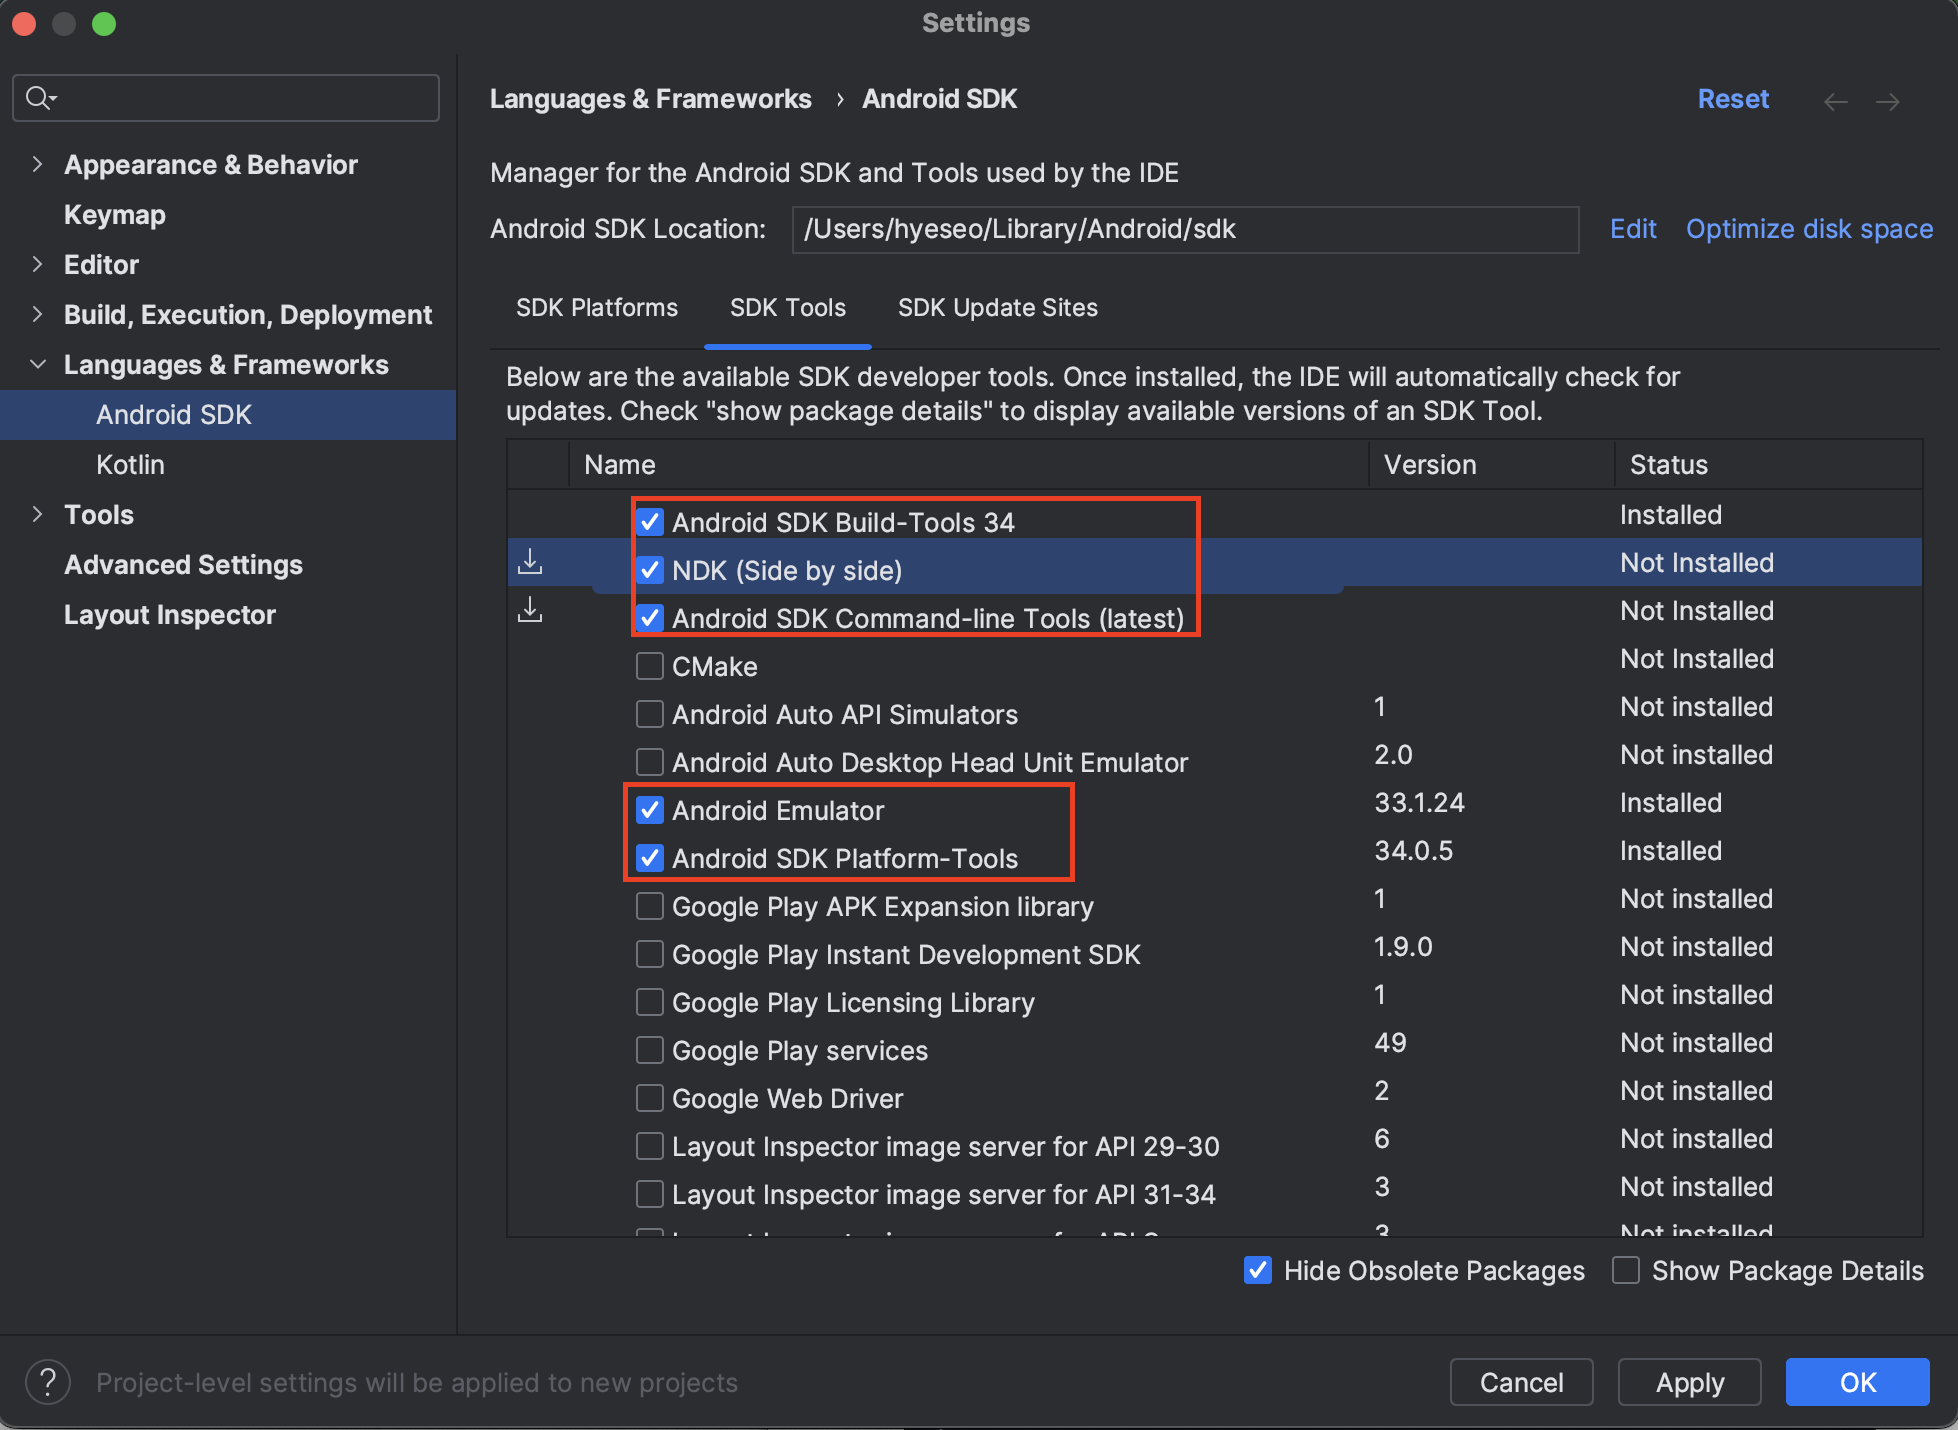Check Google Play Licensing Library
1958x1430 pixels.
tap(650, 1002)
